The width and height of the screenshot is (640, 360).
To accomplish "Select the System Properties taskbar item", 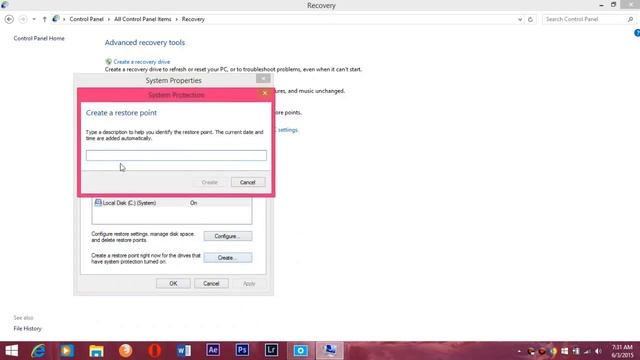I will (x=330, y=351).
